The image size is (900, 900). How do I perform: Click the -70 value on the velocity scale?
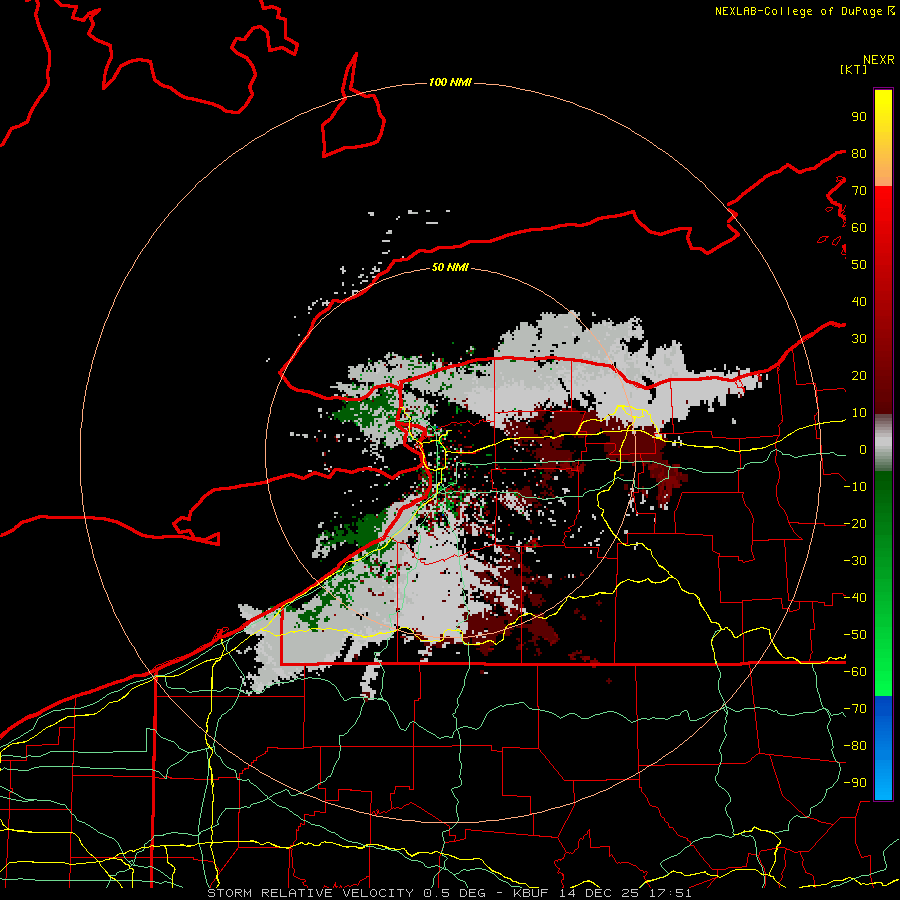[x=855, y=709]
